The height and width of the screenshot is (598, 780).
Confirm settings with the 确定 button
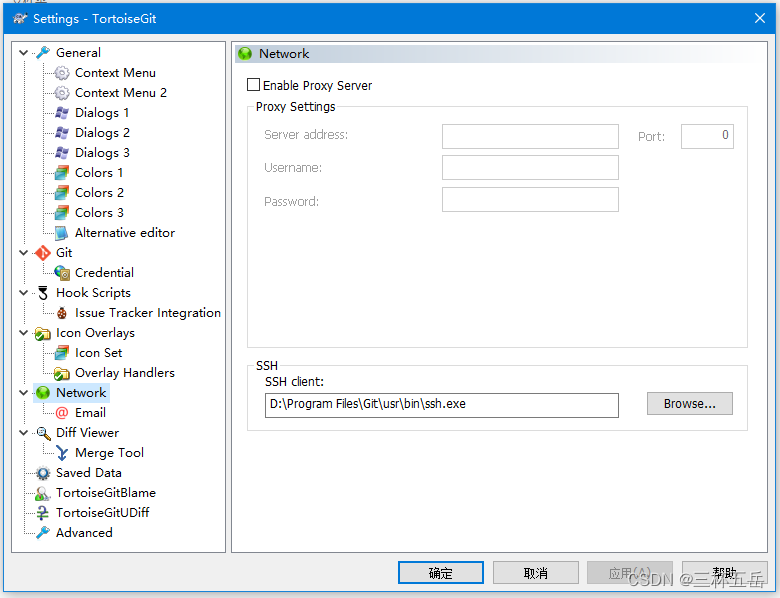pos(441,573)
